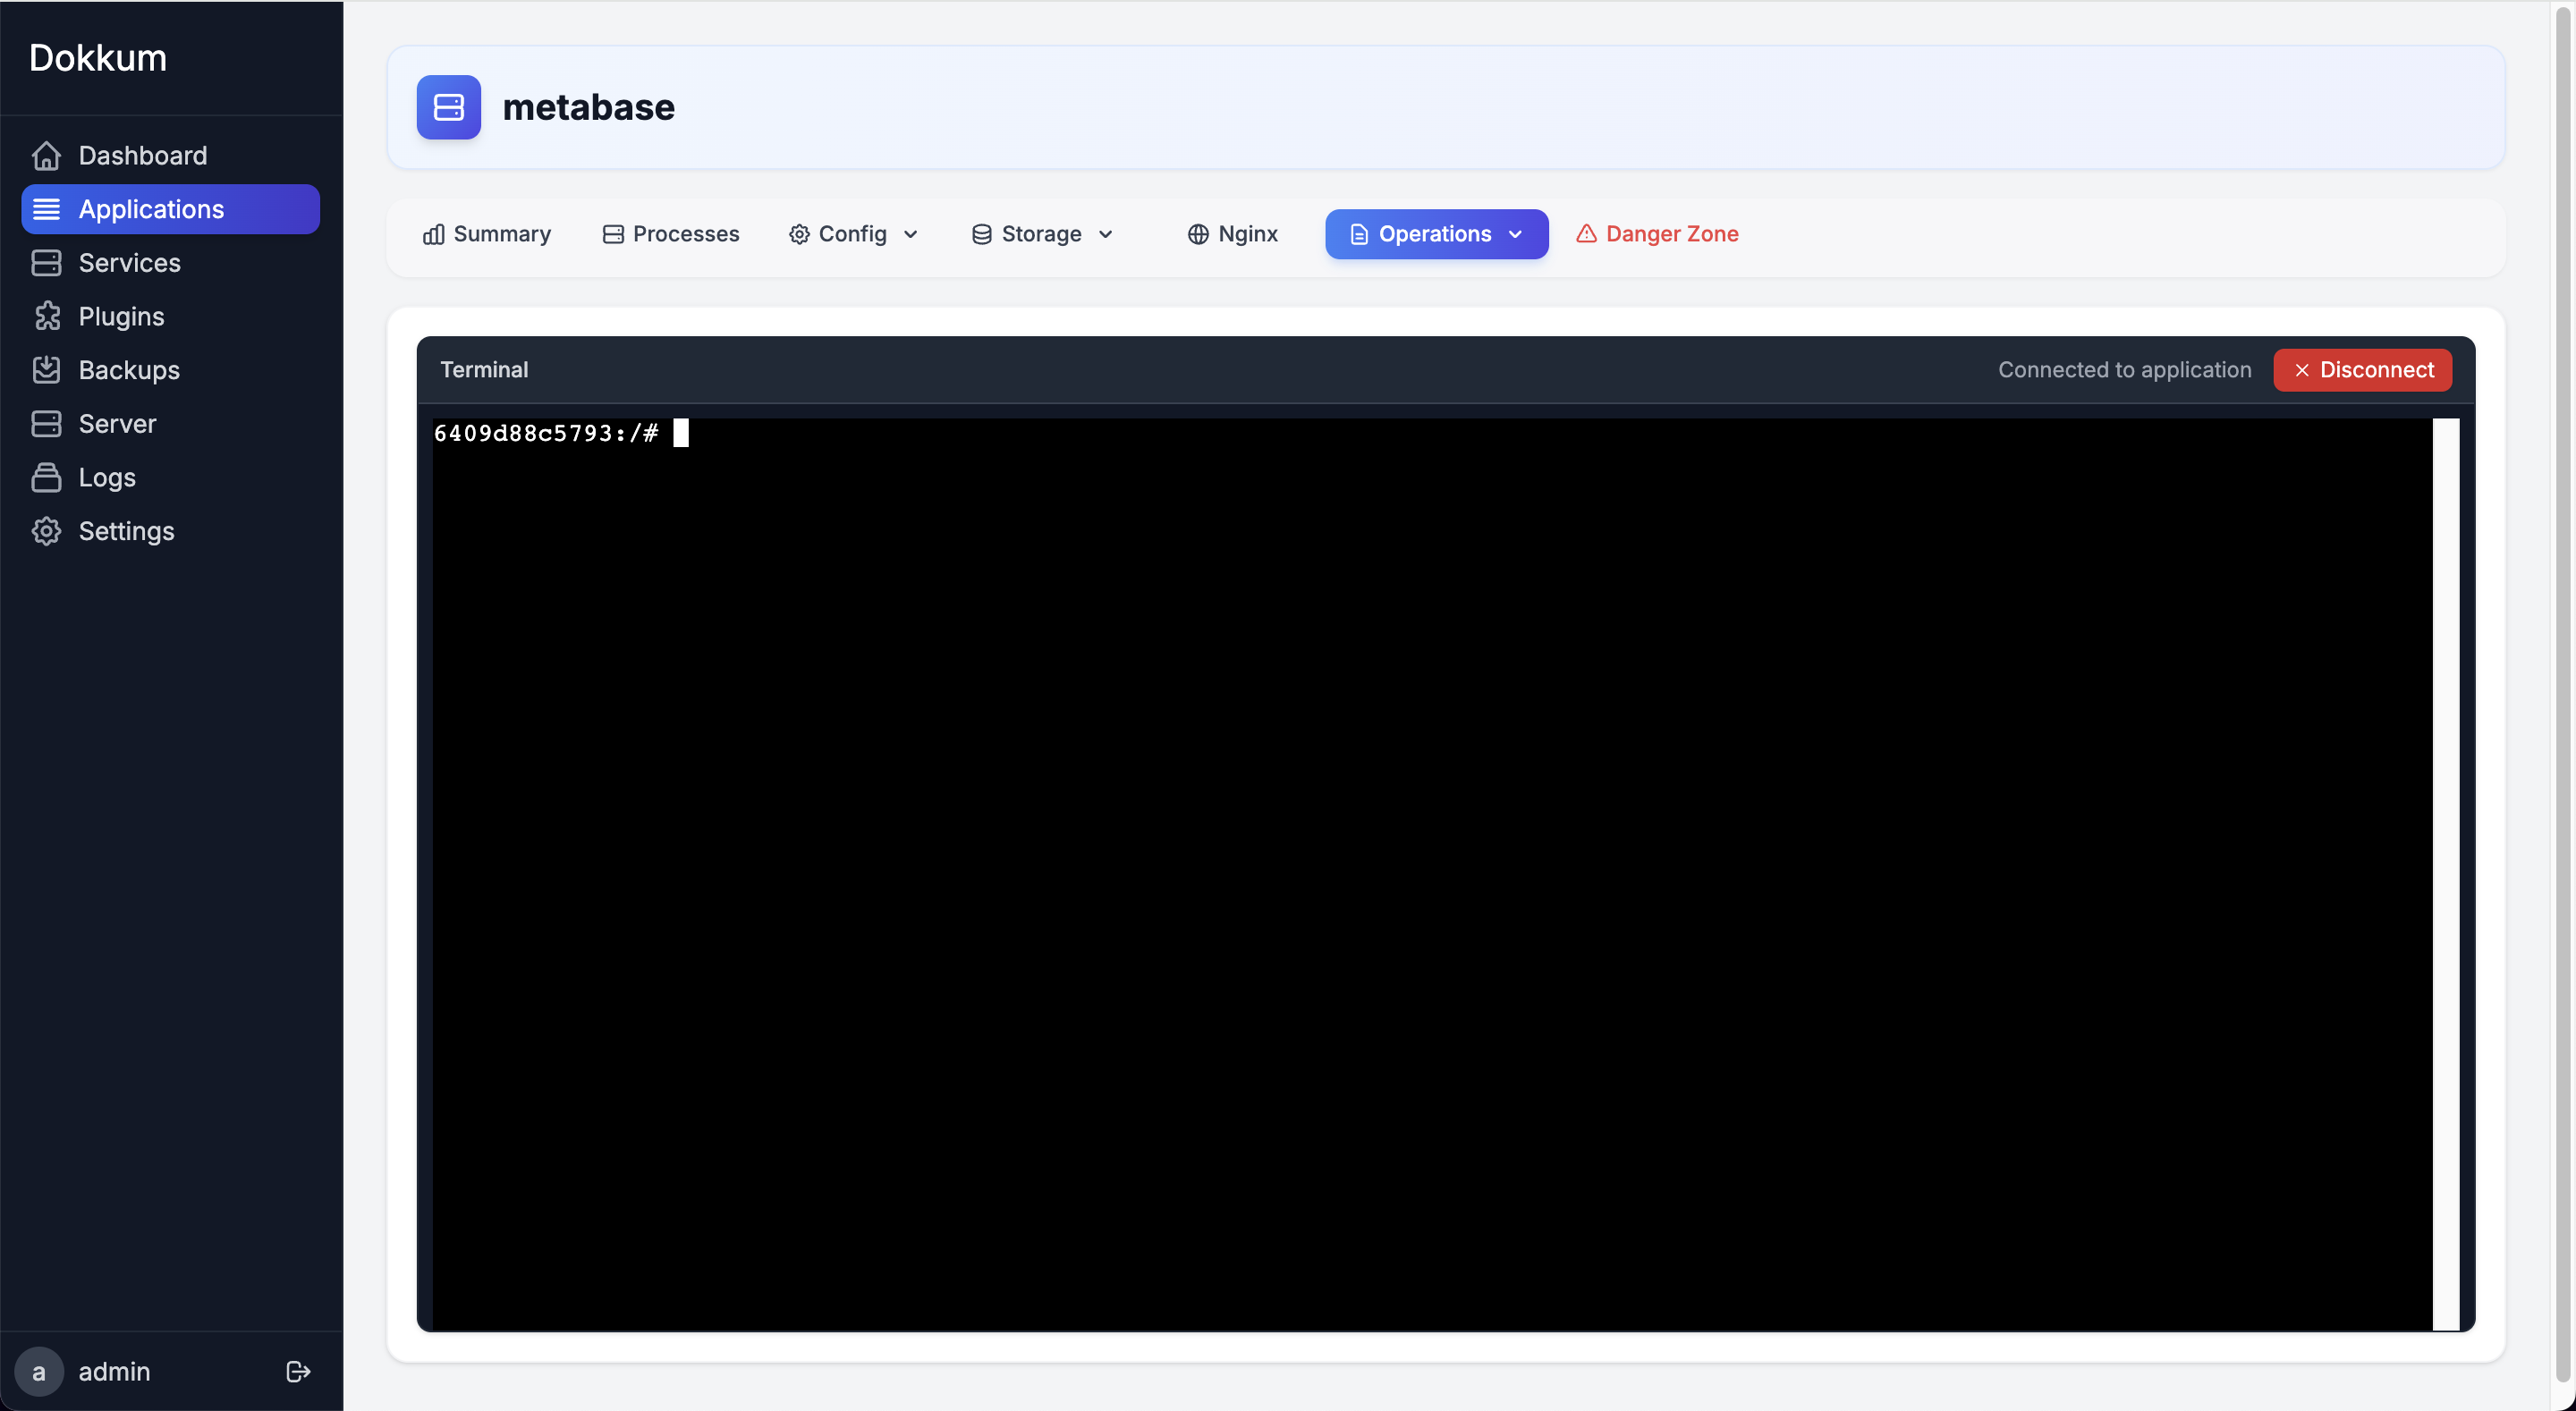The width and height of the screenshot is (2576, 1411).
Task: Click the Backups icon in sidebar
Action: pyautogui.click(x=46, y=370)
